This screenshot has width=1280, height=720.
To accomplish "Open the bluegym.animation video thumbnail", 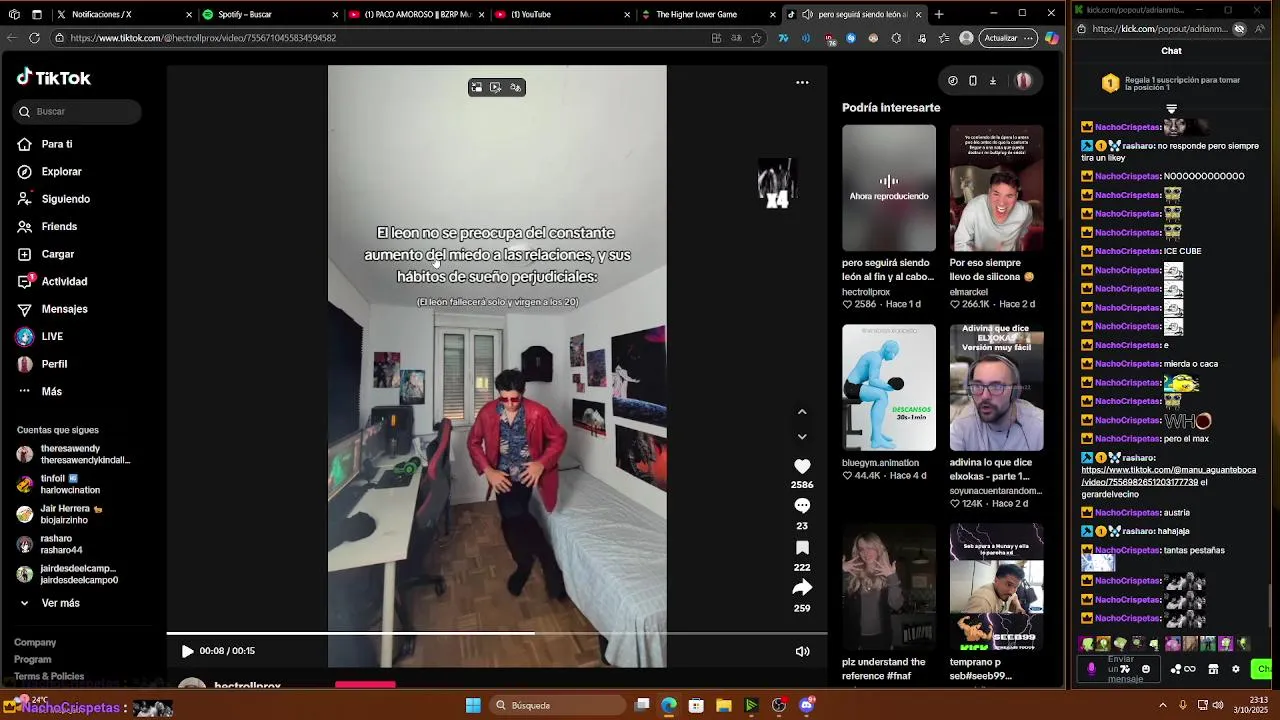I will (889, 387).
